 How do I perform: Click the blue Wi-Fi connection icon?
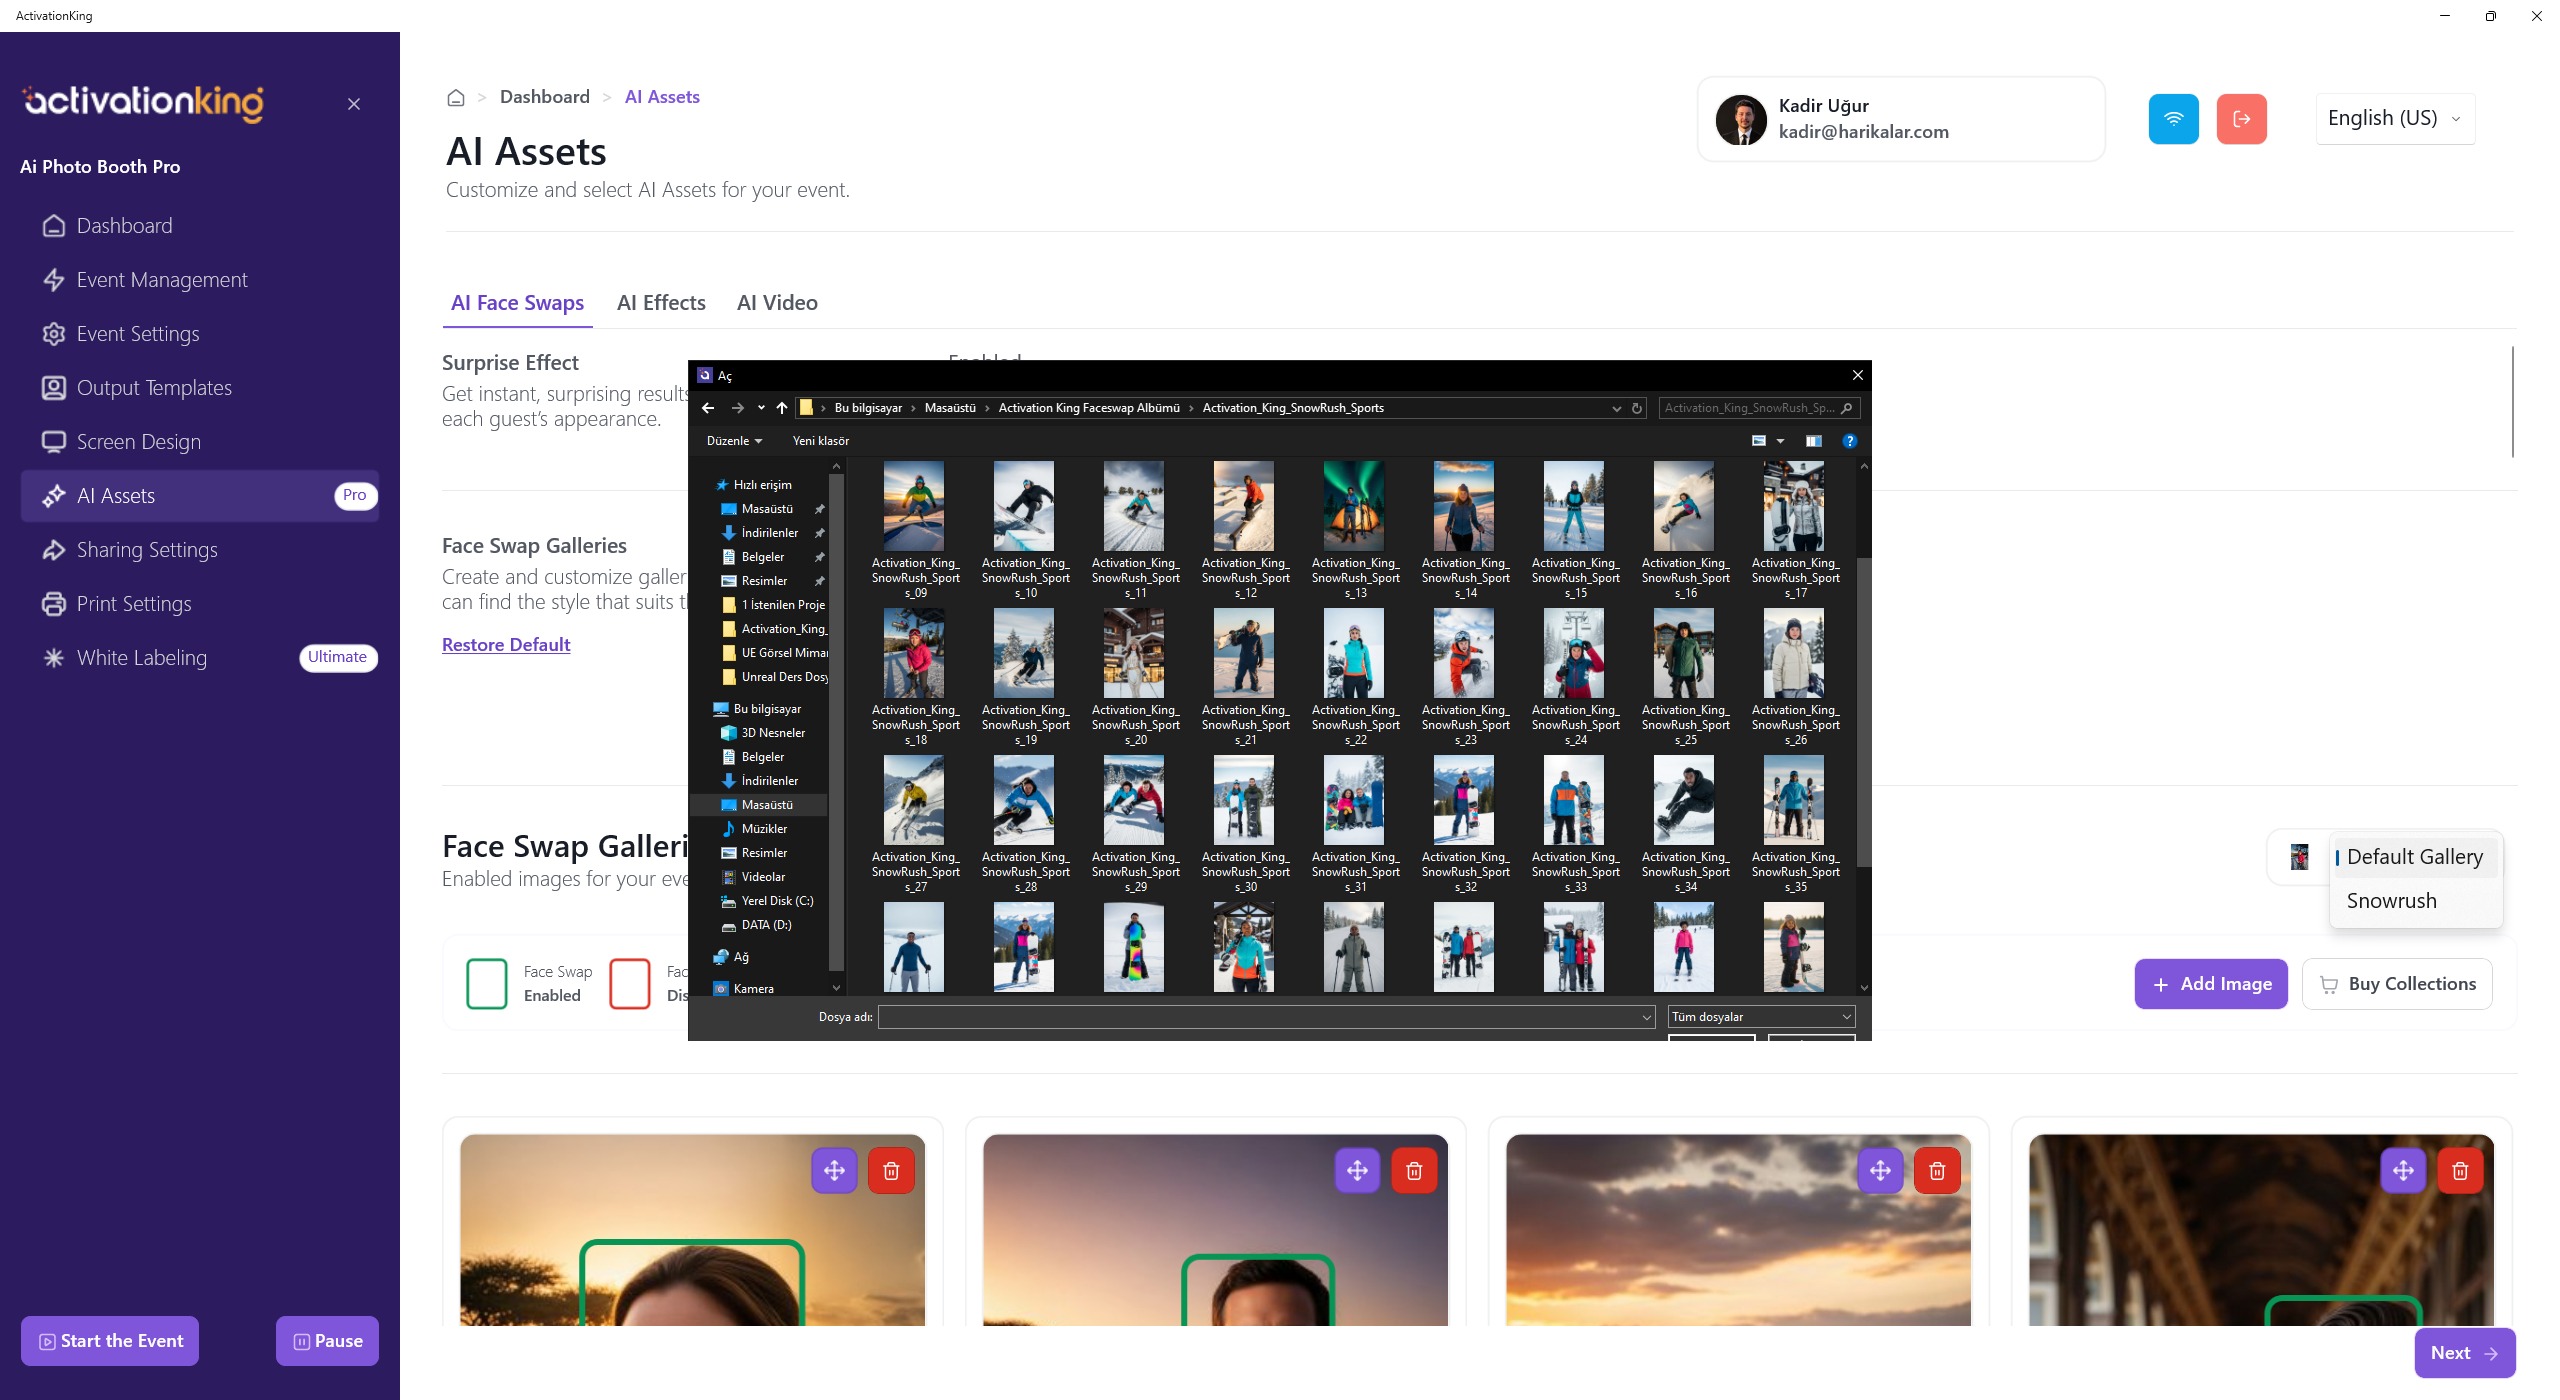click(x=2173, y=119)
